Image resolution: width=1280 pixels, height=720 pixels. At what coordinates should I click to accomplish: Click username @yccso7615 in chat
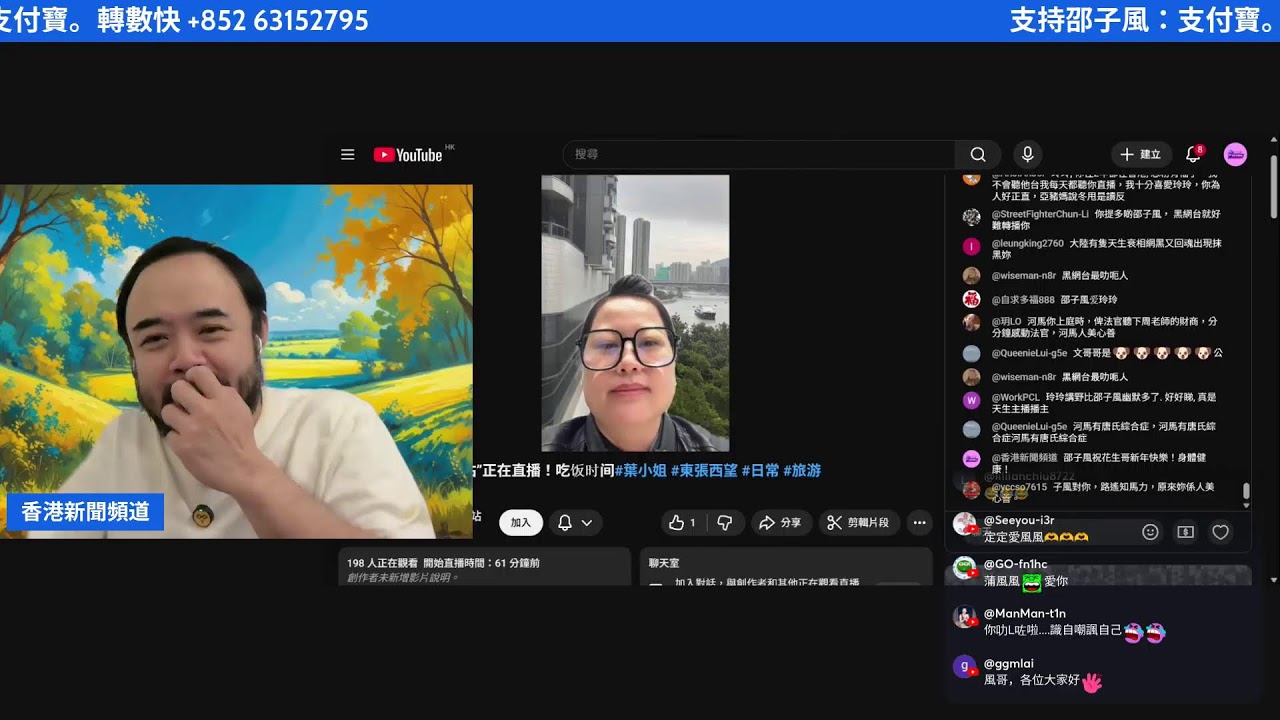coord(1019,487)
